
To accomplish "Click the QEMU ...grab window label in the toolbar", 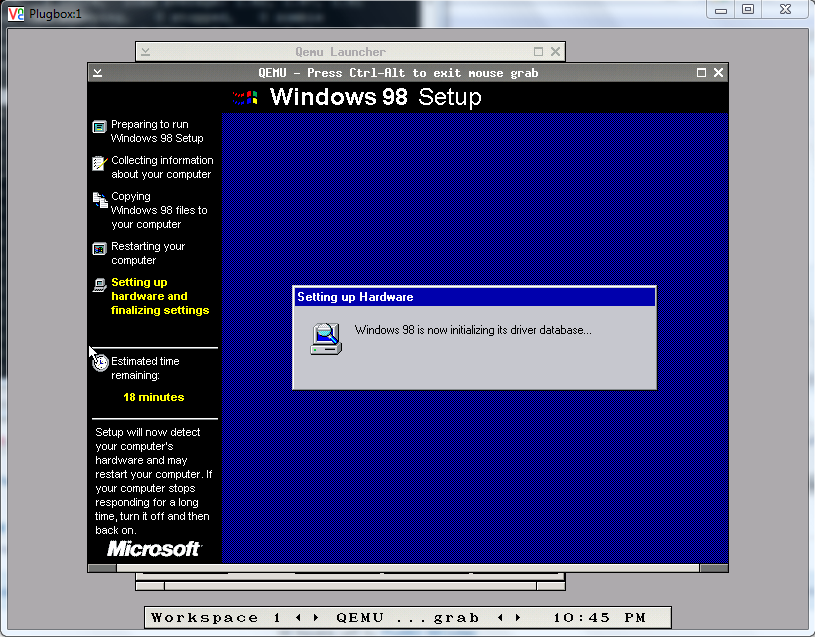I will [407, 618].
